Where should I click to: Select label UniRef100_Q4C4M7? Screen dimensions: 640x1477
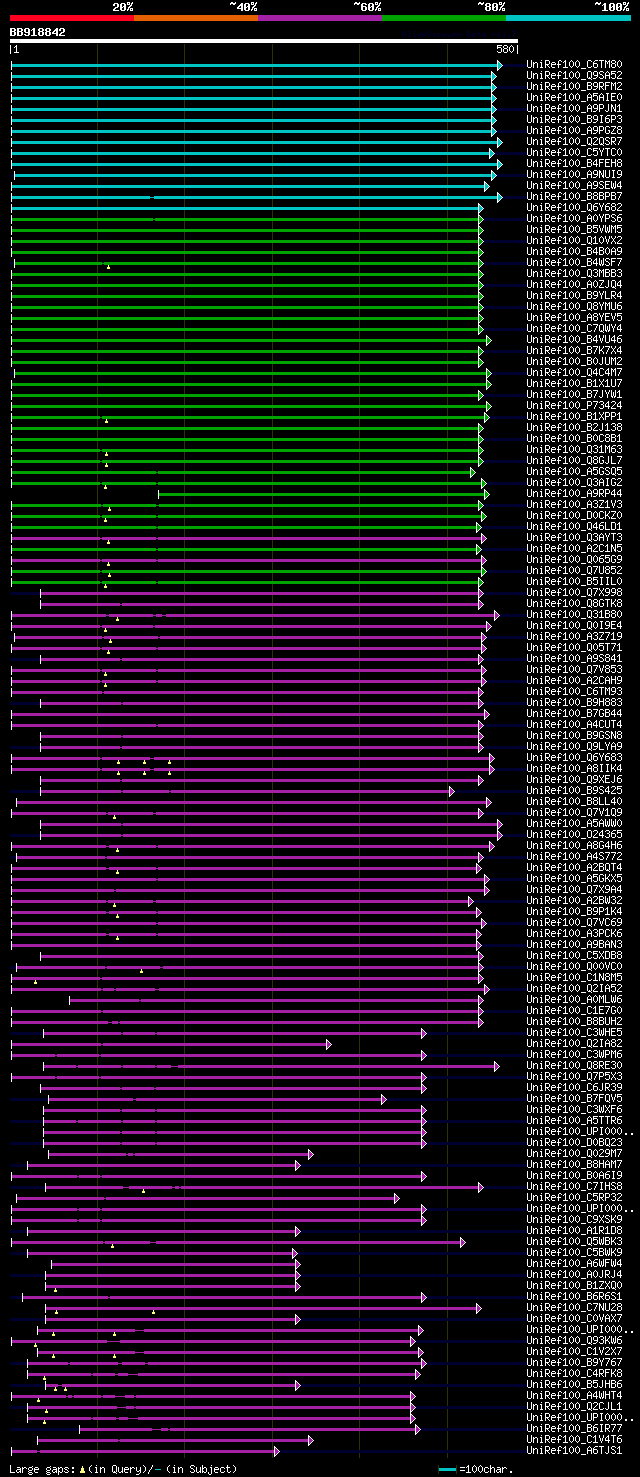[x=574, y=373]
